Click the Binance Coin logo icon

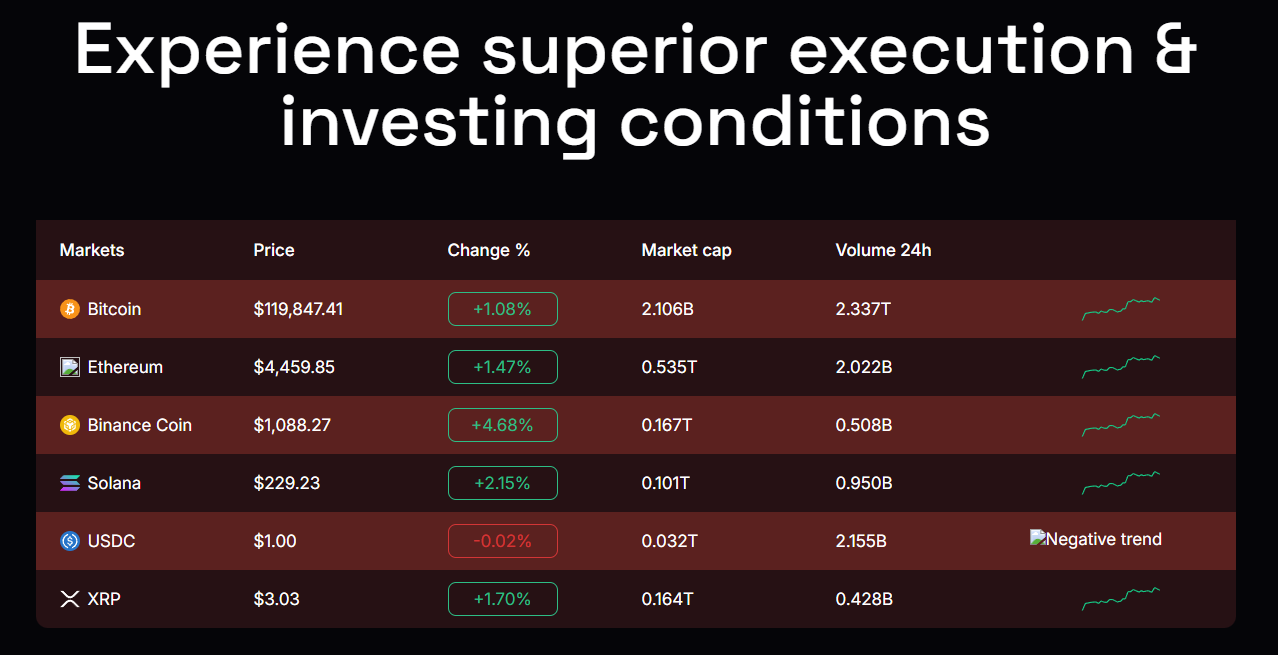click(69, 425)
